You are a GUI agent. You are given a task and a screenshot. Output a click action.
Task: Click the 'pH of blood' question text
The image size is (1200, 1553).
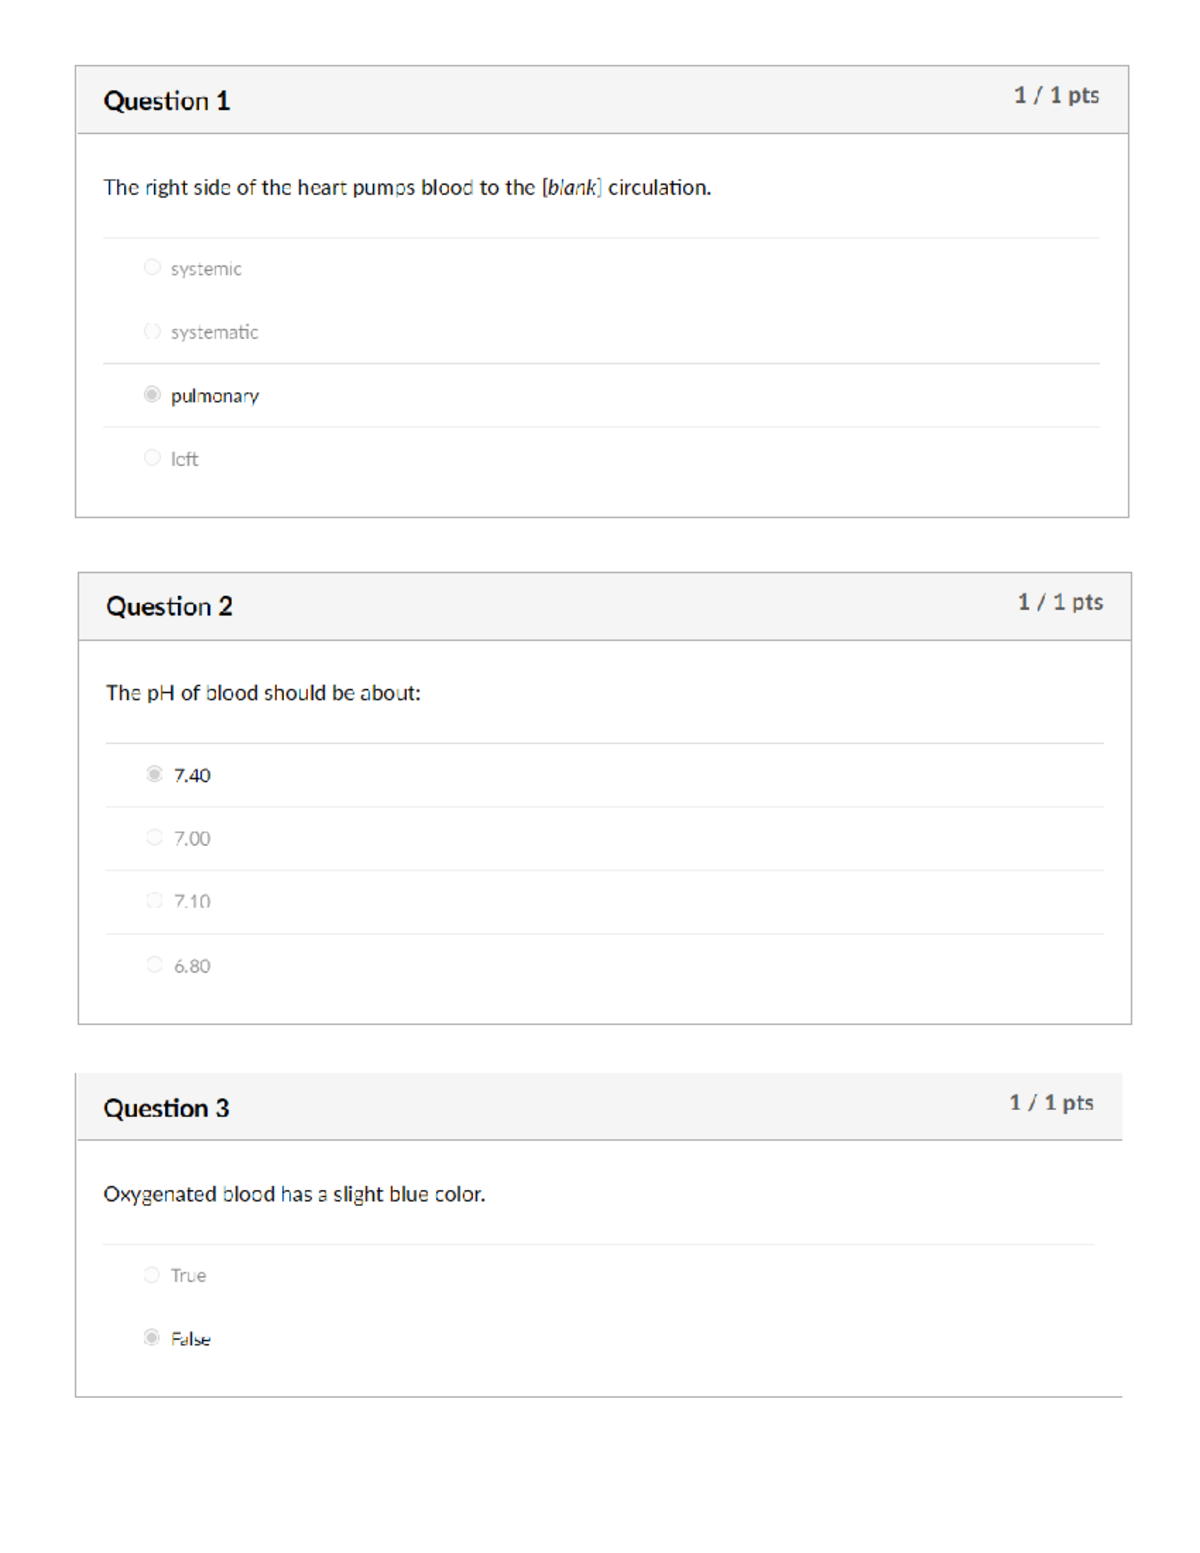click(263, 693)
